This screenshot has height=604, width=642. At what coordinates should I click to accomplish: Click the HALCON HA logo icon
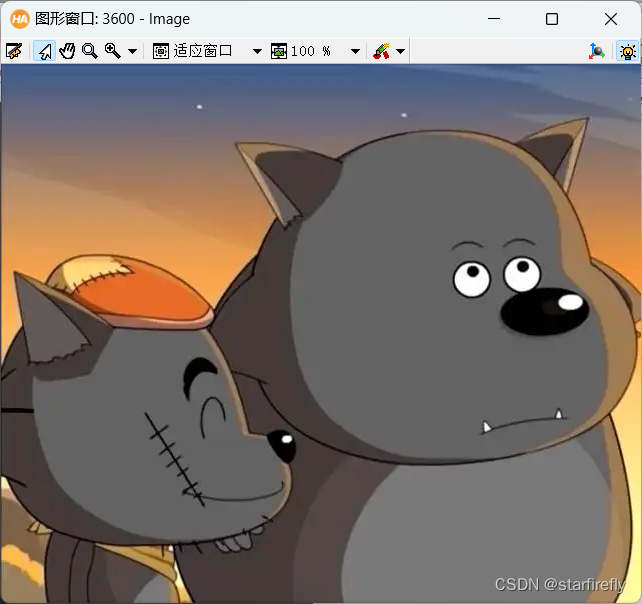tap(19, 19)
